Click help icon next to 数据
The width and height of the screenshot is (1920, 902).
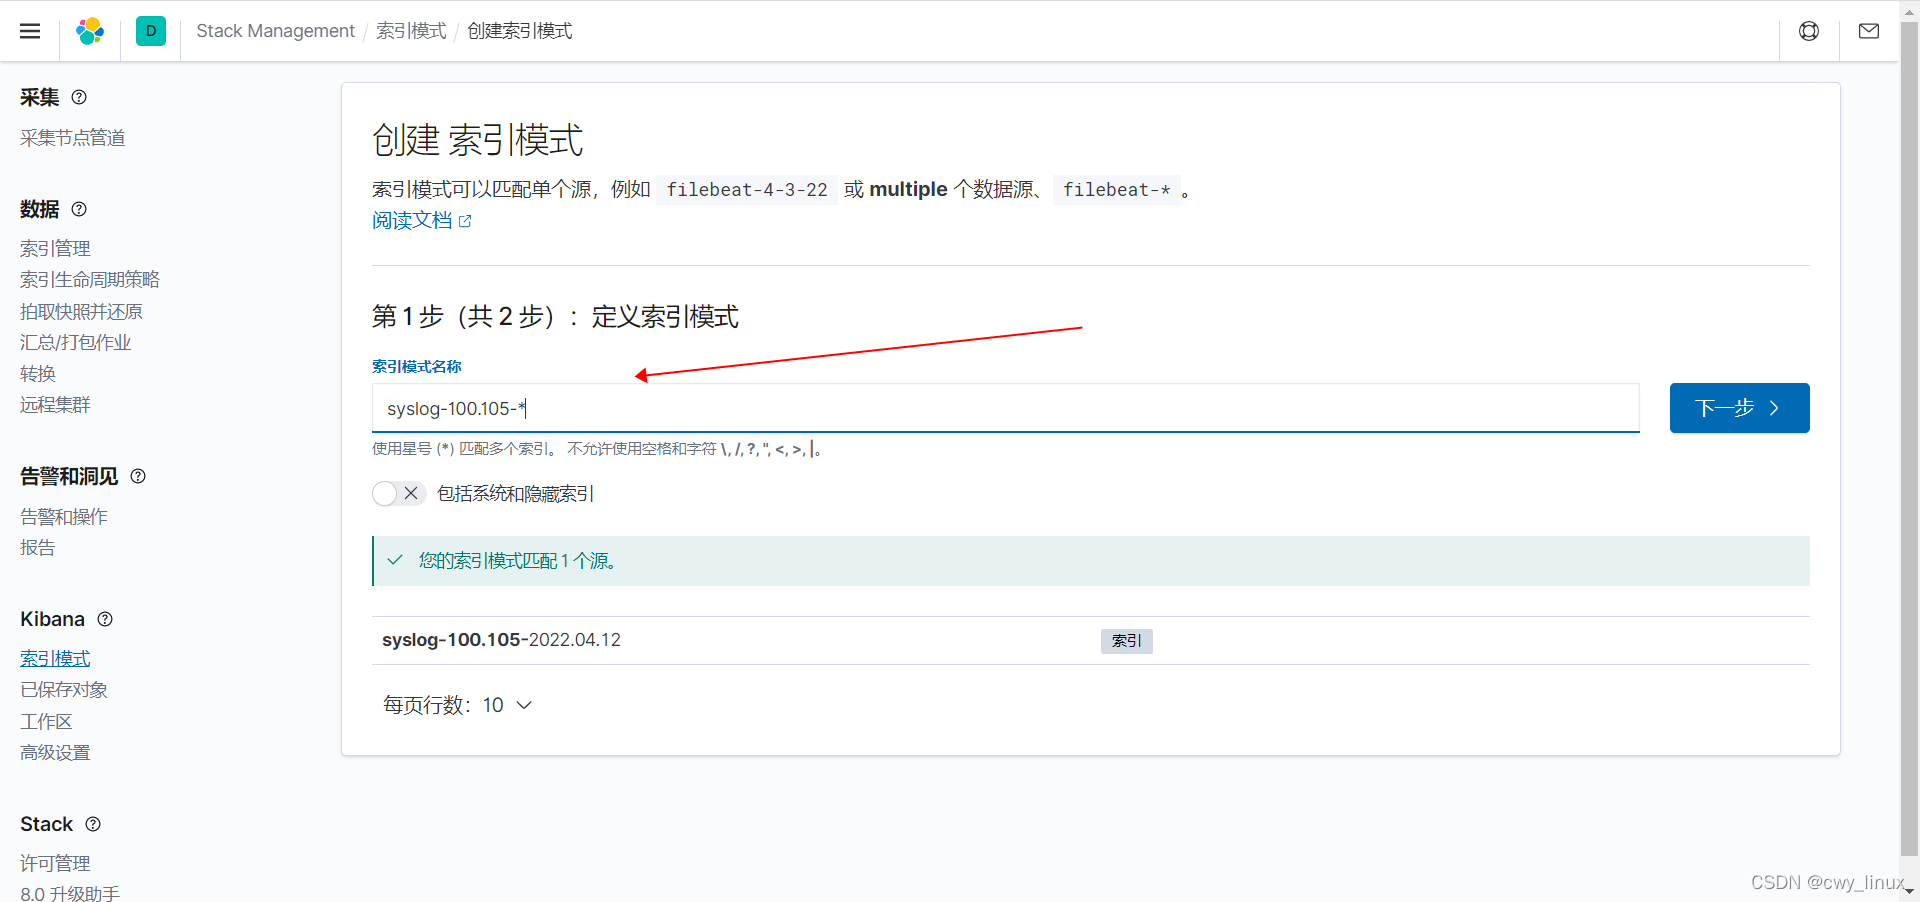point(79,209)
